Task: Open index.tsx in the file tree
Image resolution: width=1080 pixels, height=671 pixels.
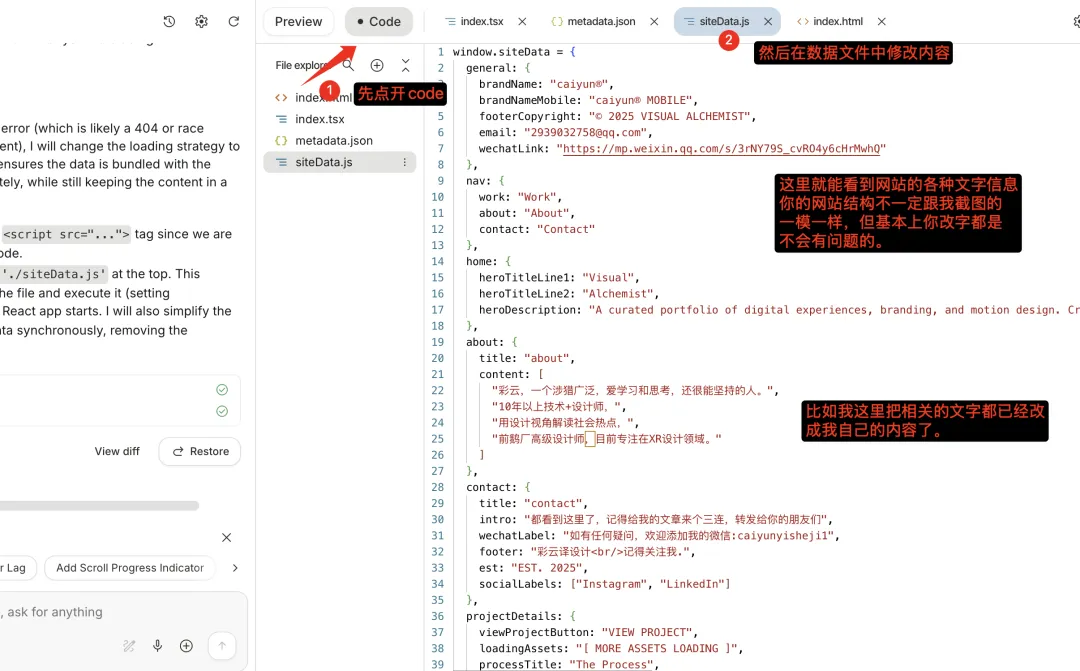Action: [x=319, y=119]
